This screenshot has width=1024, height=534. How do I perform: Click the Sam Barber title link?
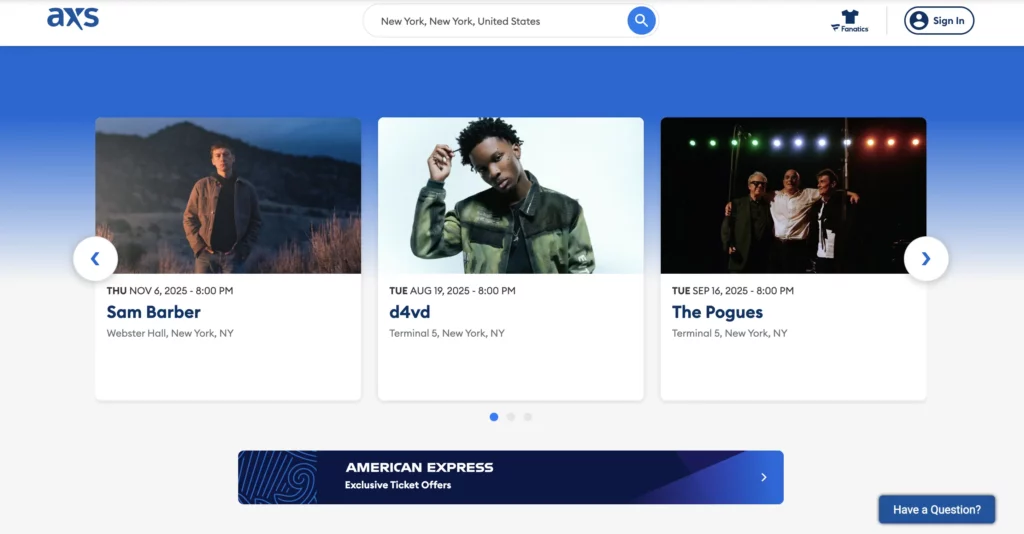click(153, 312)
